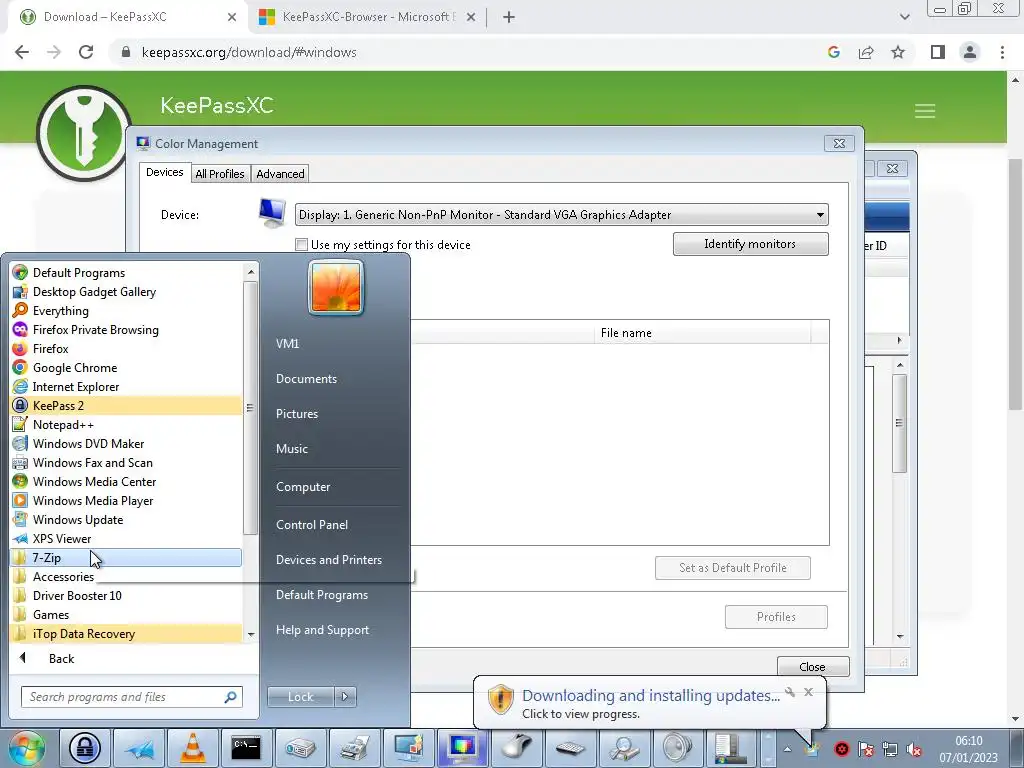The height and width of the screenshot is (768, 1024).
Task: Expand the Accessories folder
Action: [x=126, y=577]
